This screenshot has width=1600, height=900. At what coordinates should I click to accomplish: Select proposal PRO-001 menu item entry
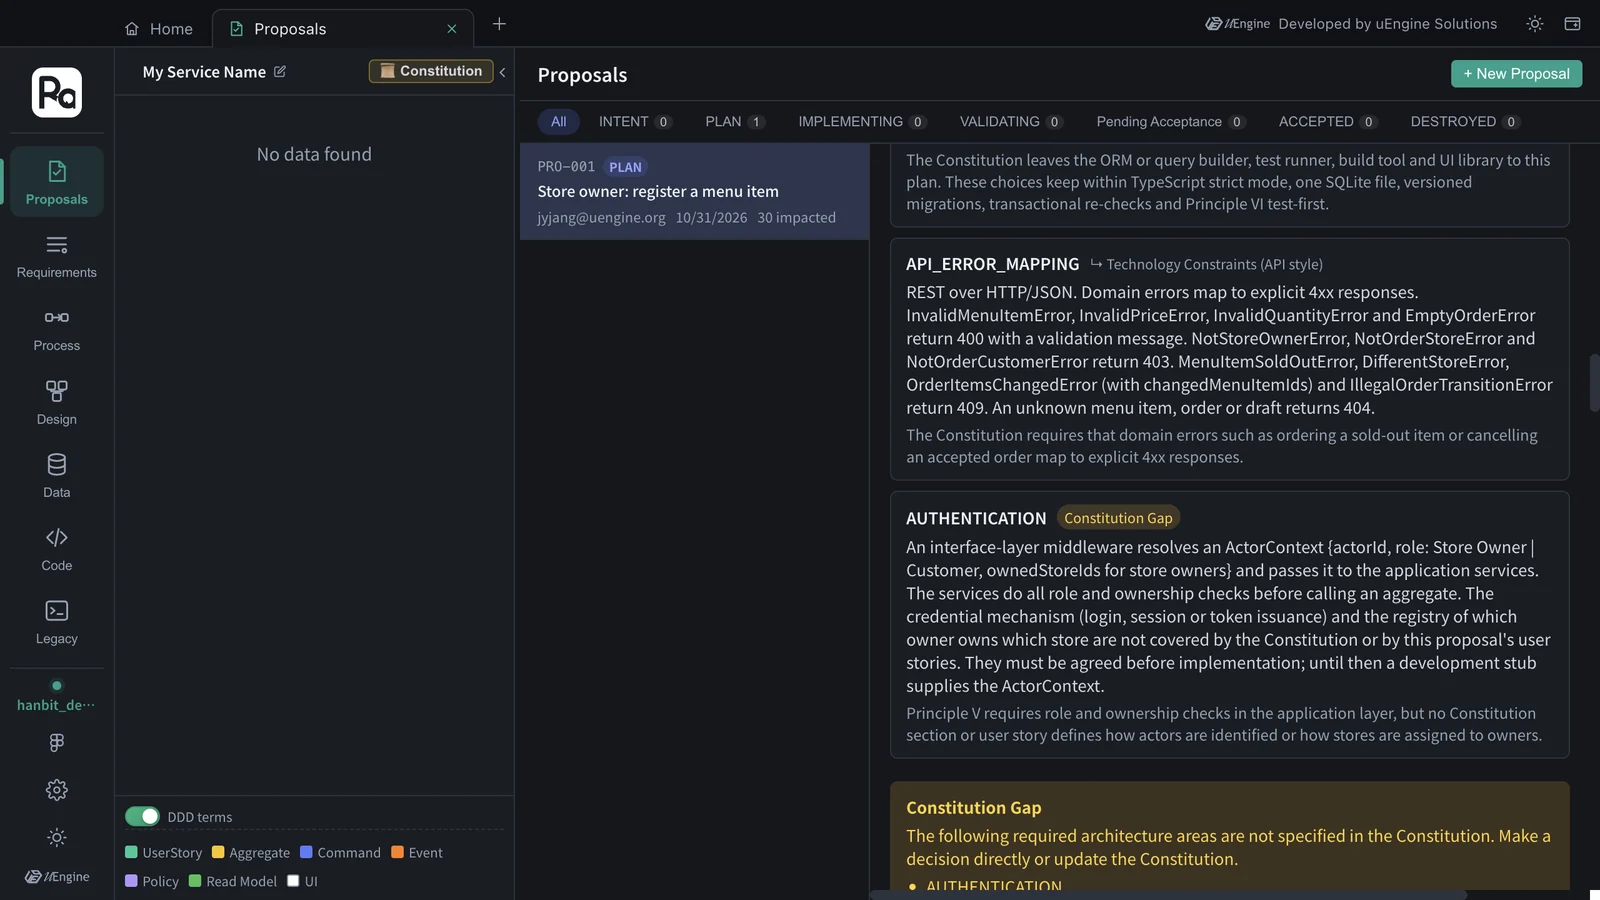tap(694, 191)
